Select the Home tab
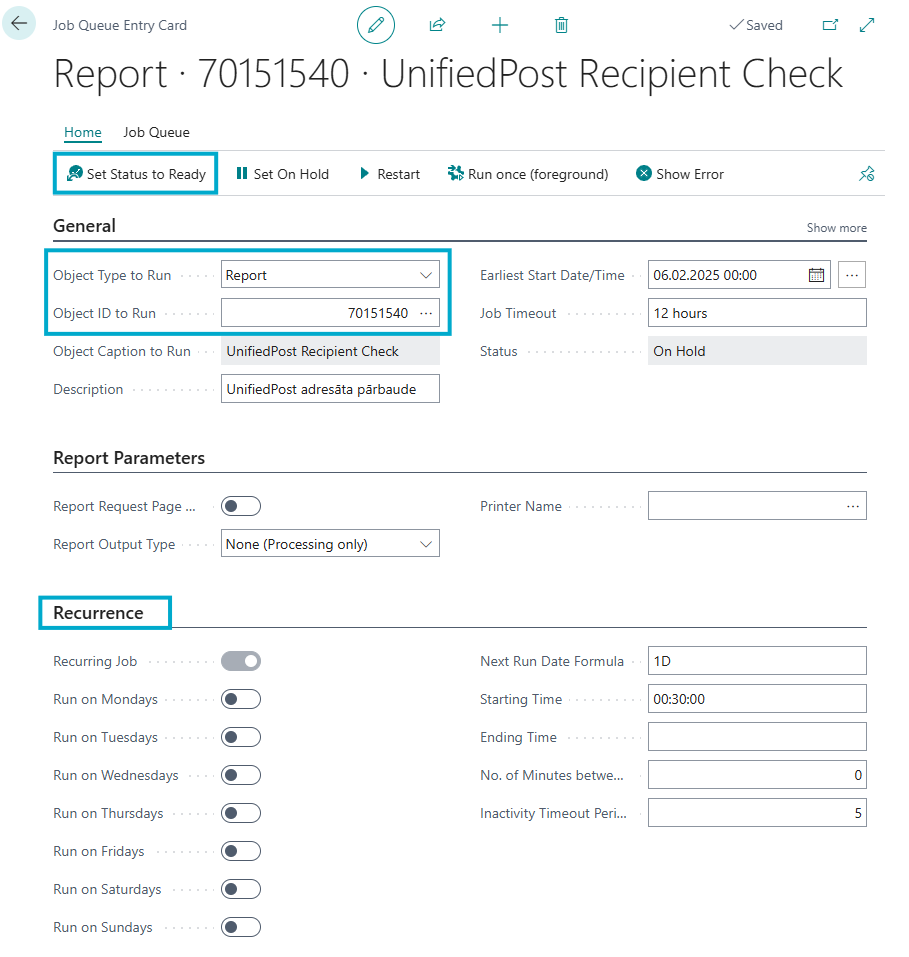This screenshot has height=957, width=909. point(82,132)
